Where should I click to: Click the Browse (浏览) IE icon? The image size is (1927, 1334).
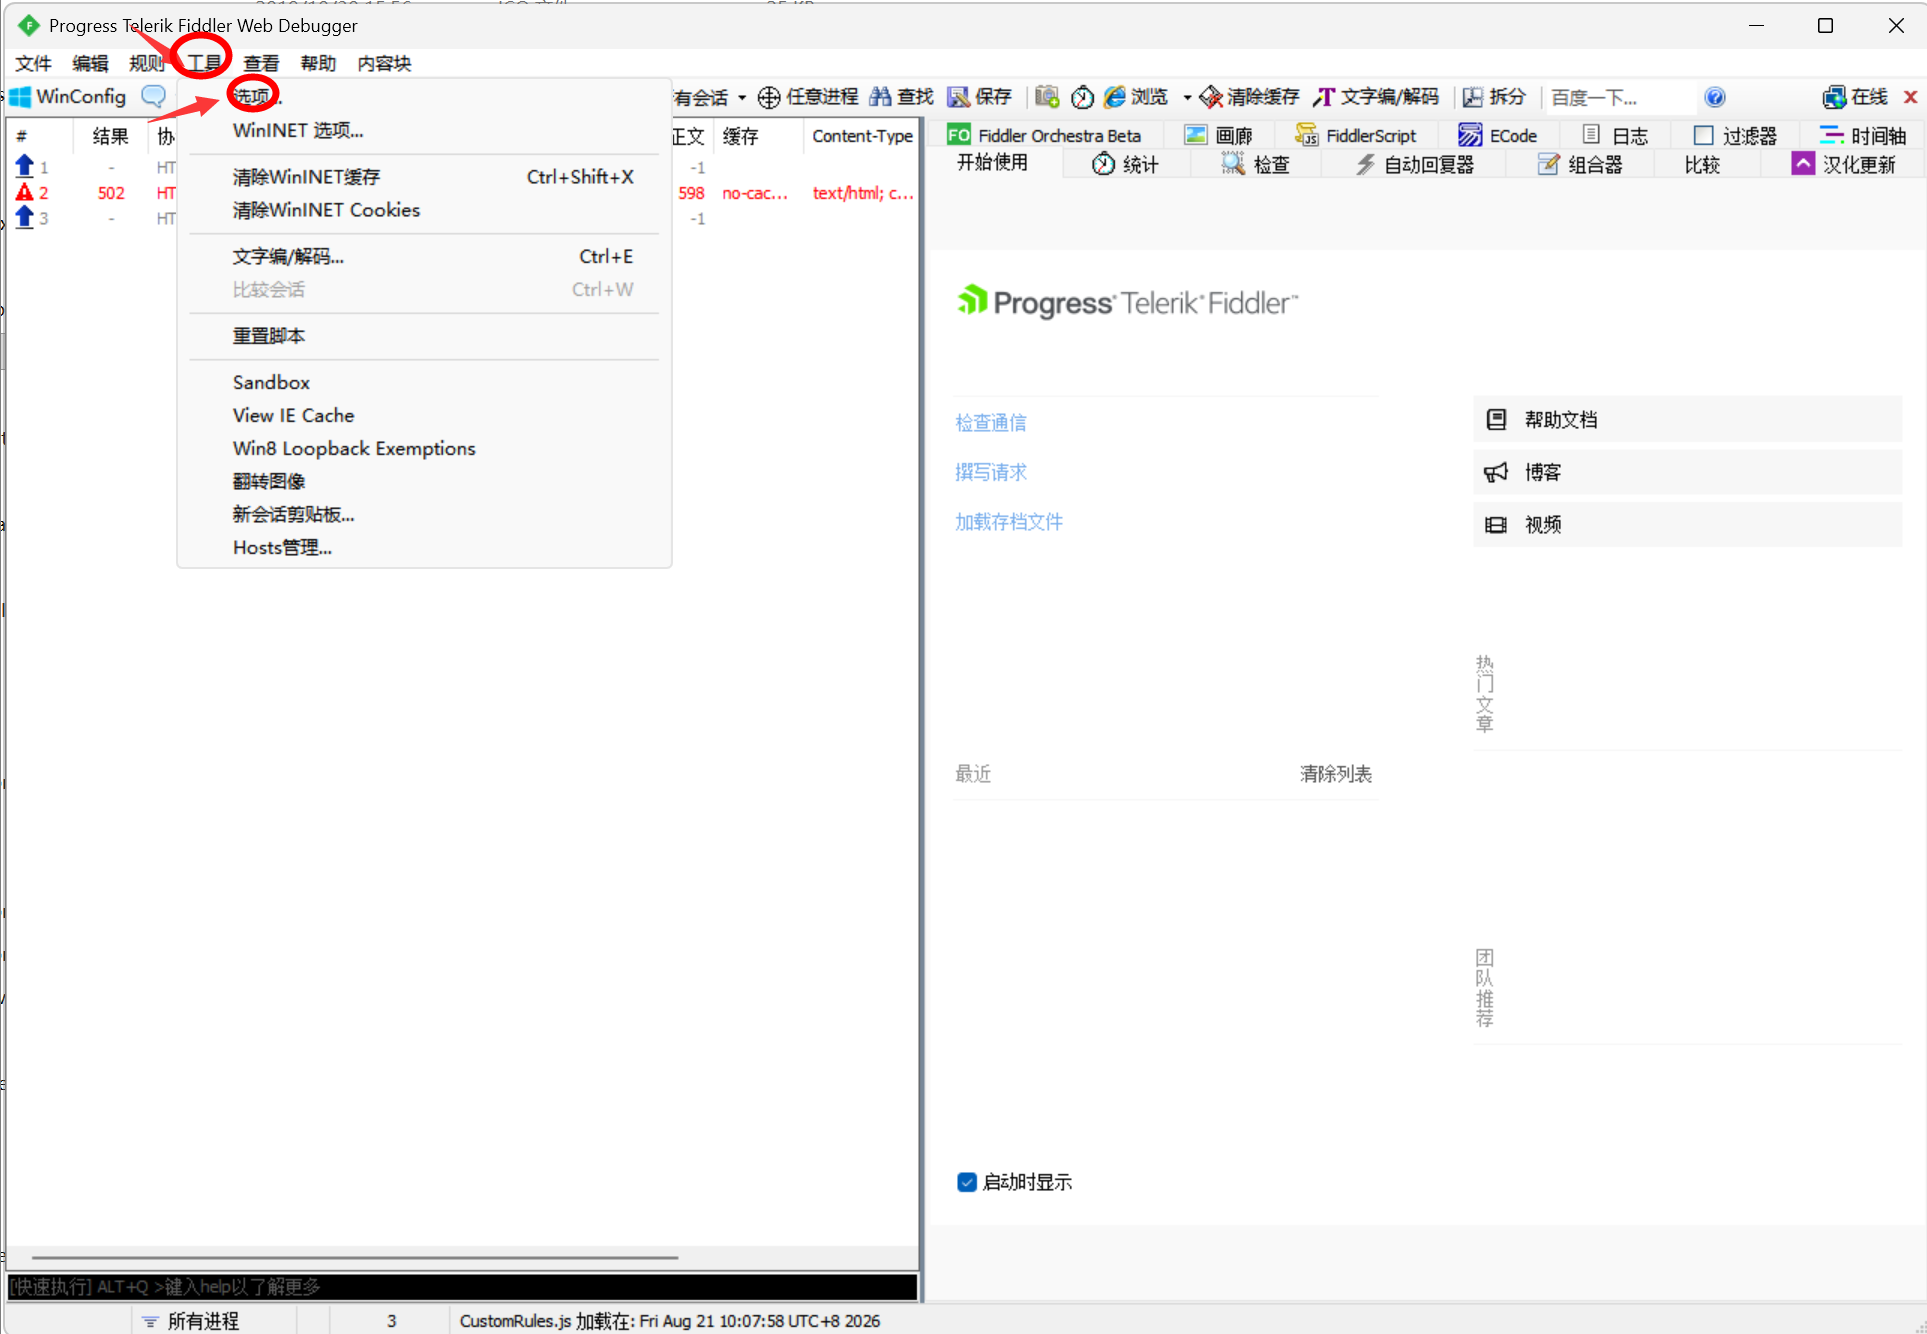[x=1114, y=97]
